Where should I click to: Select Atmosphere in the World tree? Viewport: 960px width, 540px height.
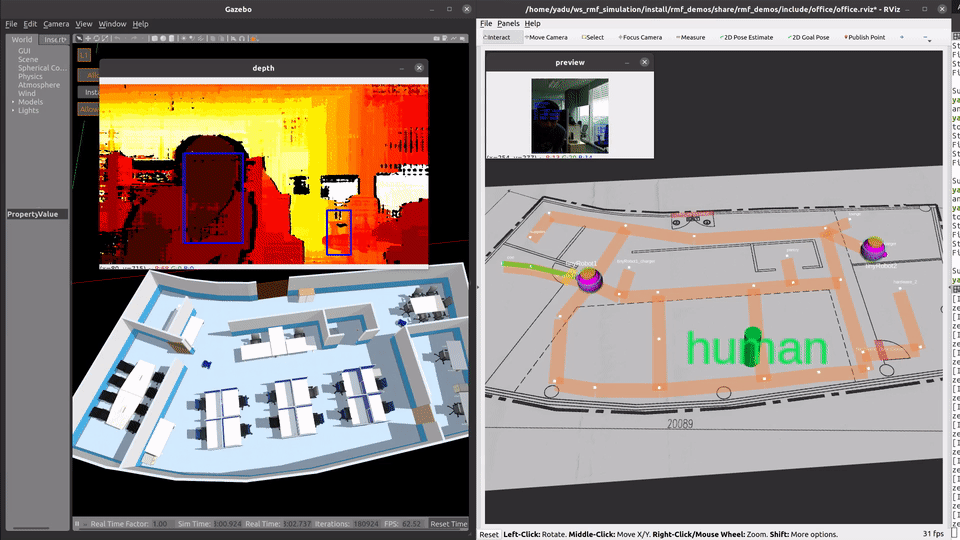pos(39,85)
